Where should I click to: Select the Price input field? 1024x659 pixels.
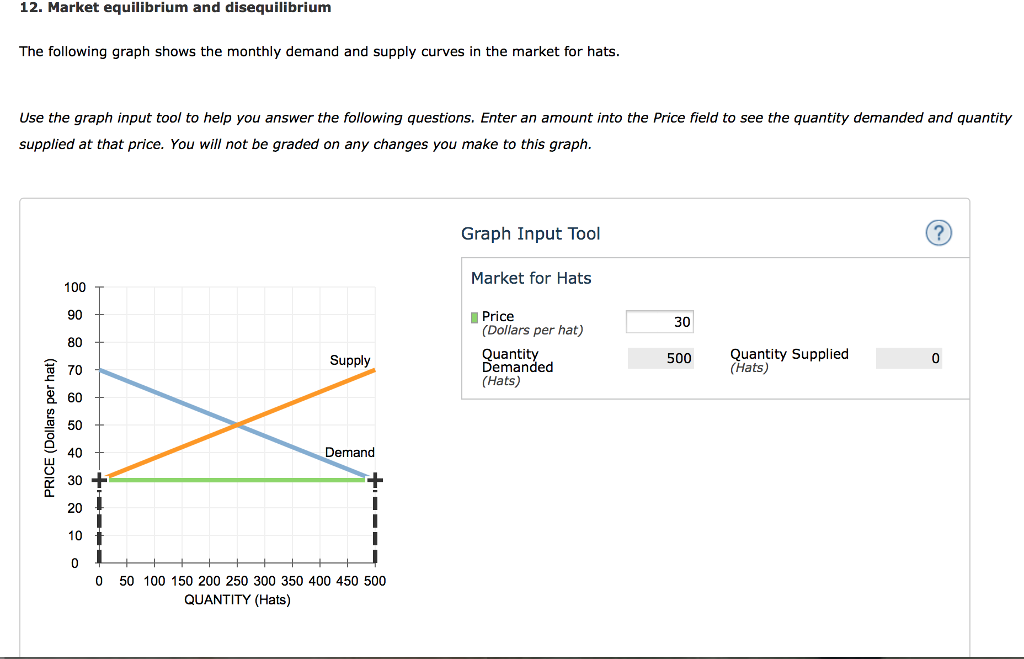[x=660, y=321]
